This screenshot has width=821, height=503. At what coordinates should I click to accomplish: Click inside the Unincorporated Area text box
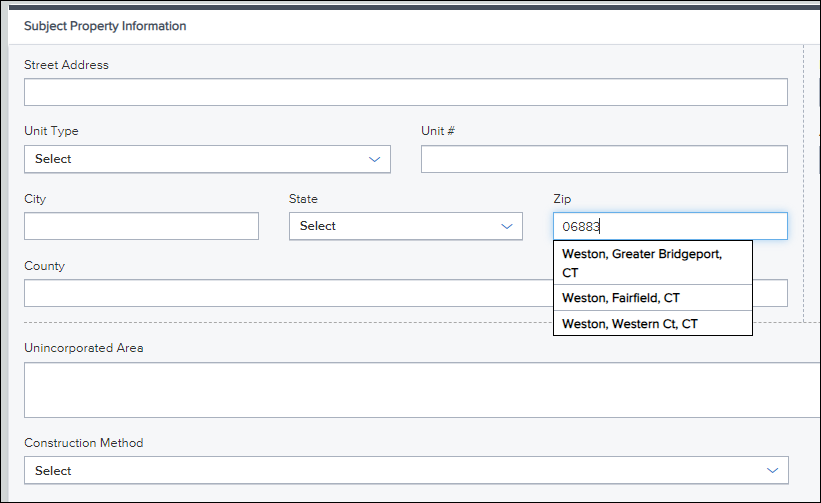422,390
